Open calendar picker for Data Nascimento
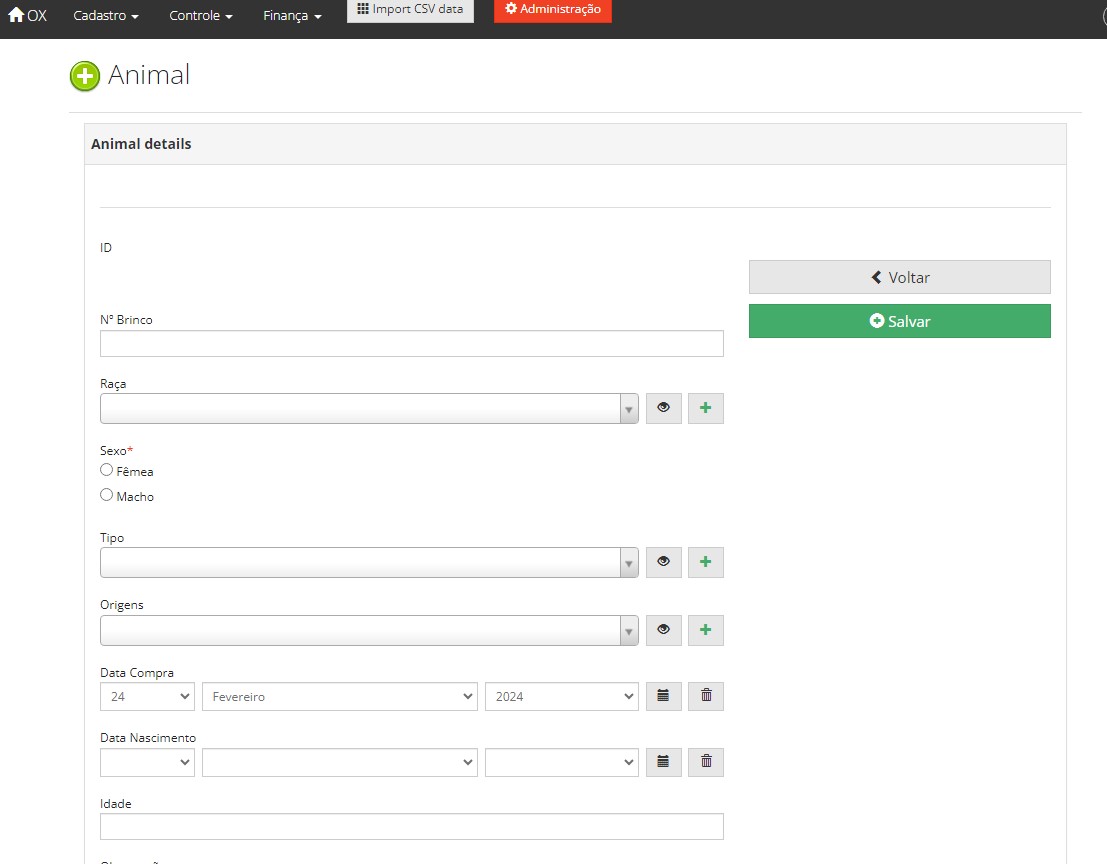This screenshot has height=864, width=1107. click(x=663, y=762)
